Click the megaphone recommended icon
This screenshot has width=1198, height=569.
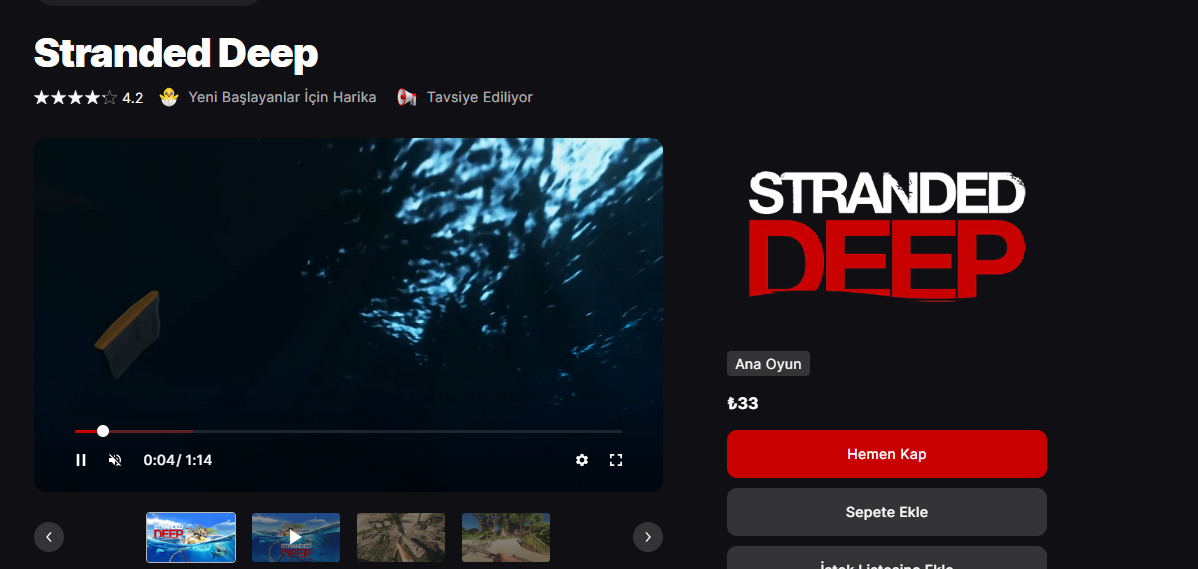click(407, 97)
